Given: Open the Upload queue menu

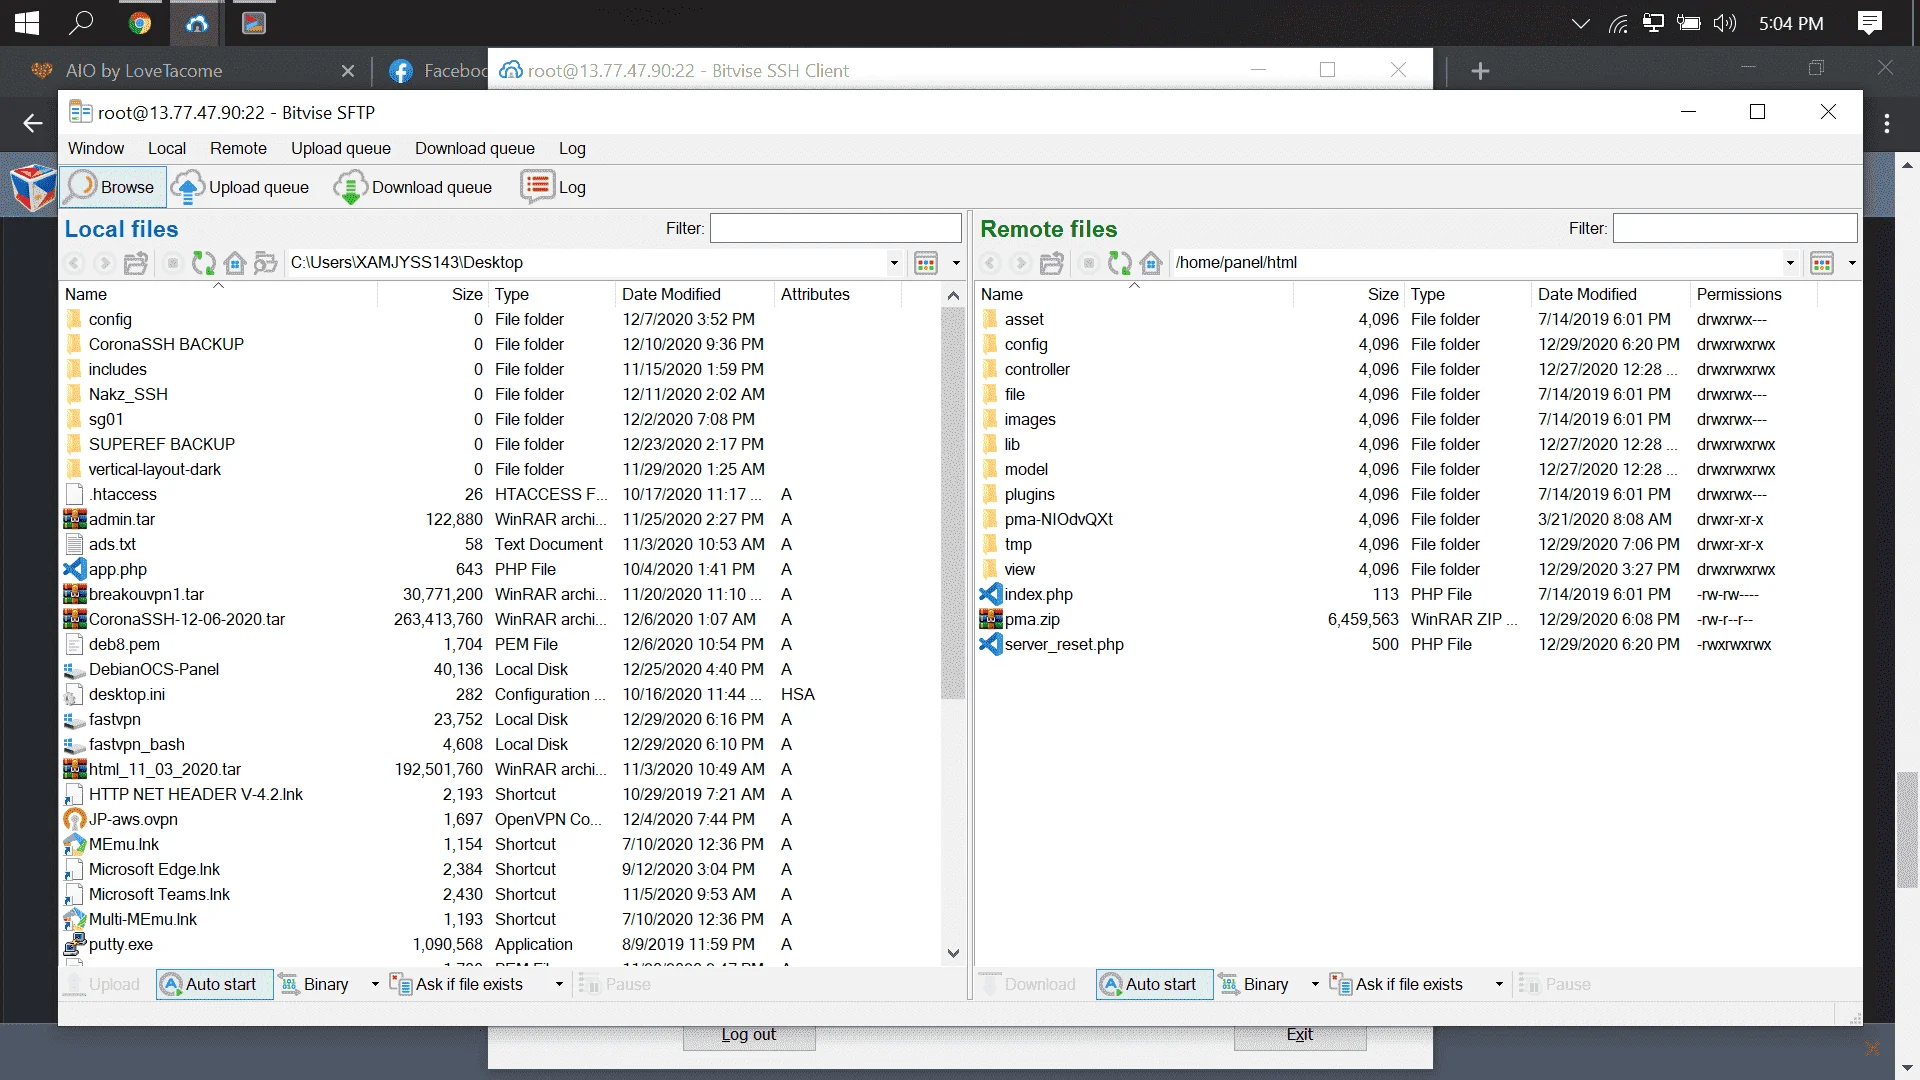Looking at the screenshot, I should click(341, 148).
